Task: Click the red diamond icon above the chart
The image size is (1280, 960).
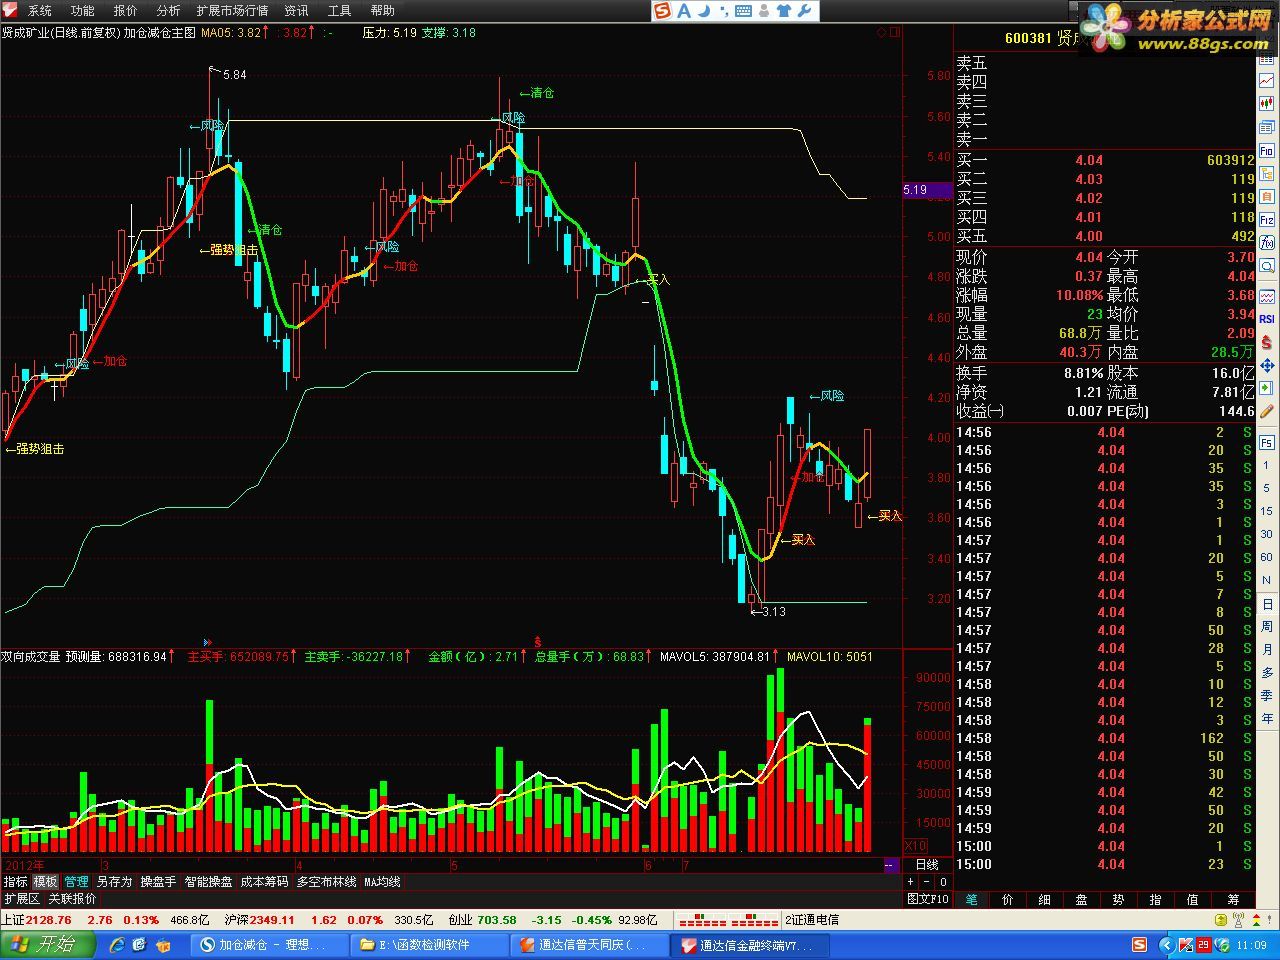Action: (x=882, y=32)
